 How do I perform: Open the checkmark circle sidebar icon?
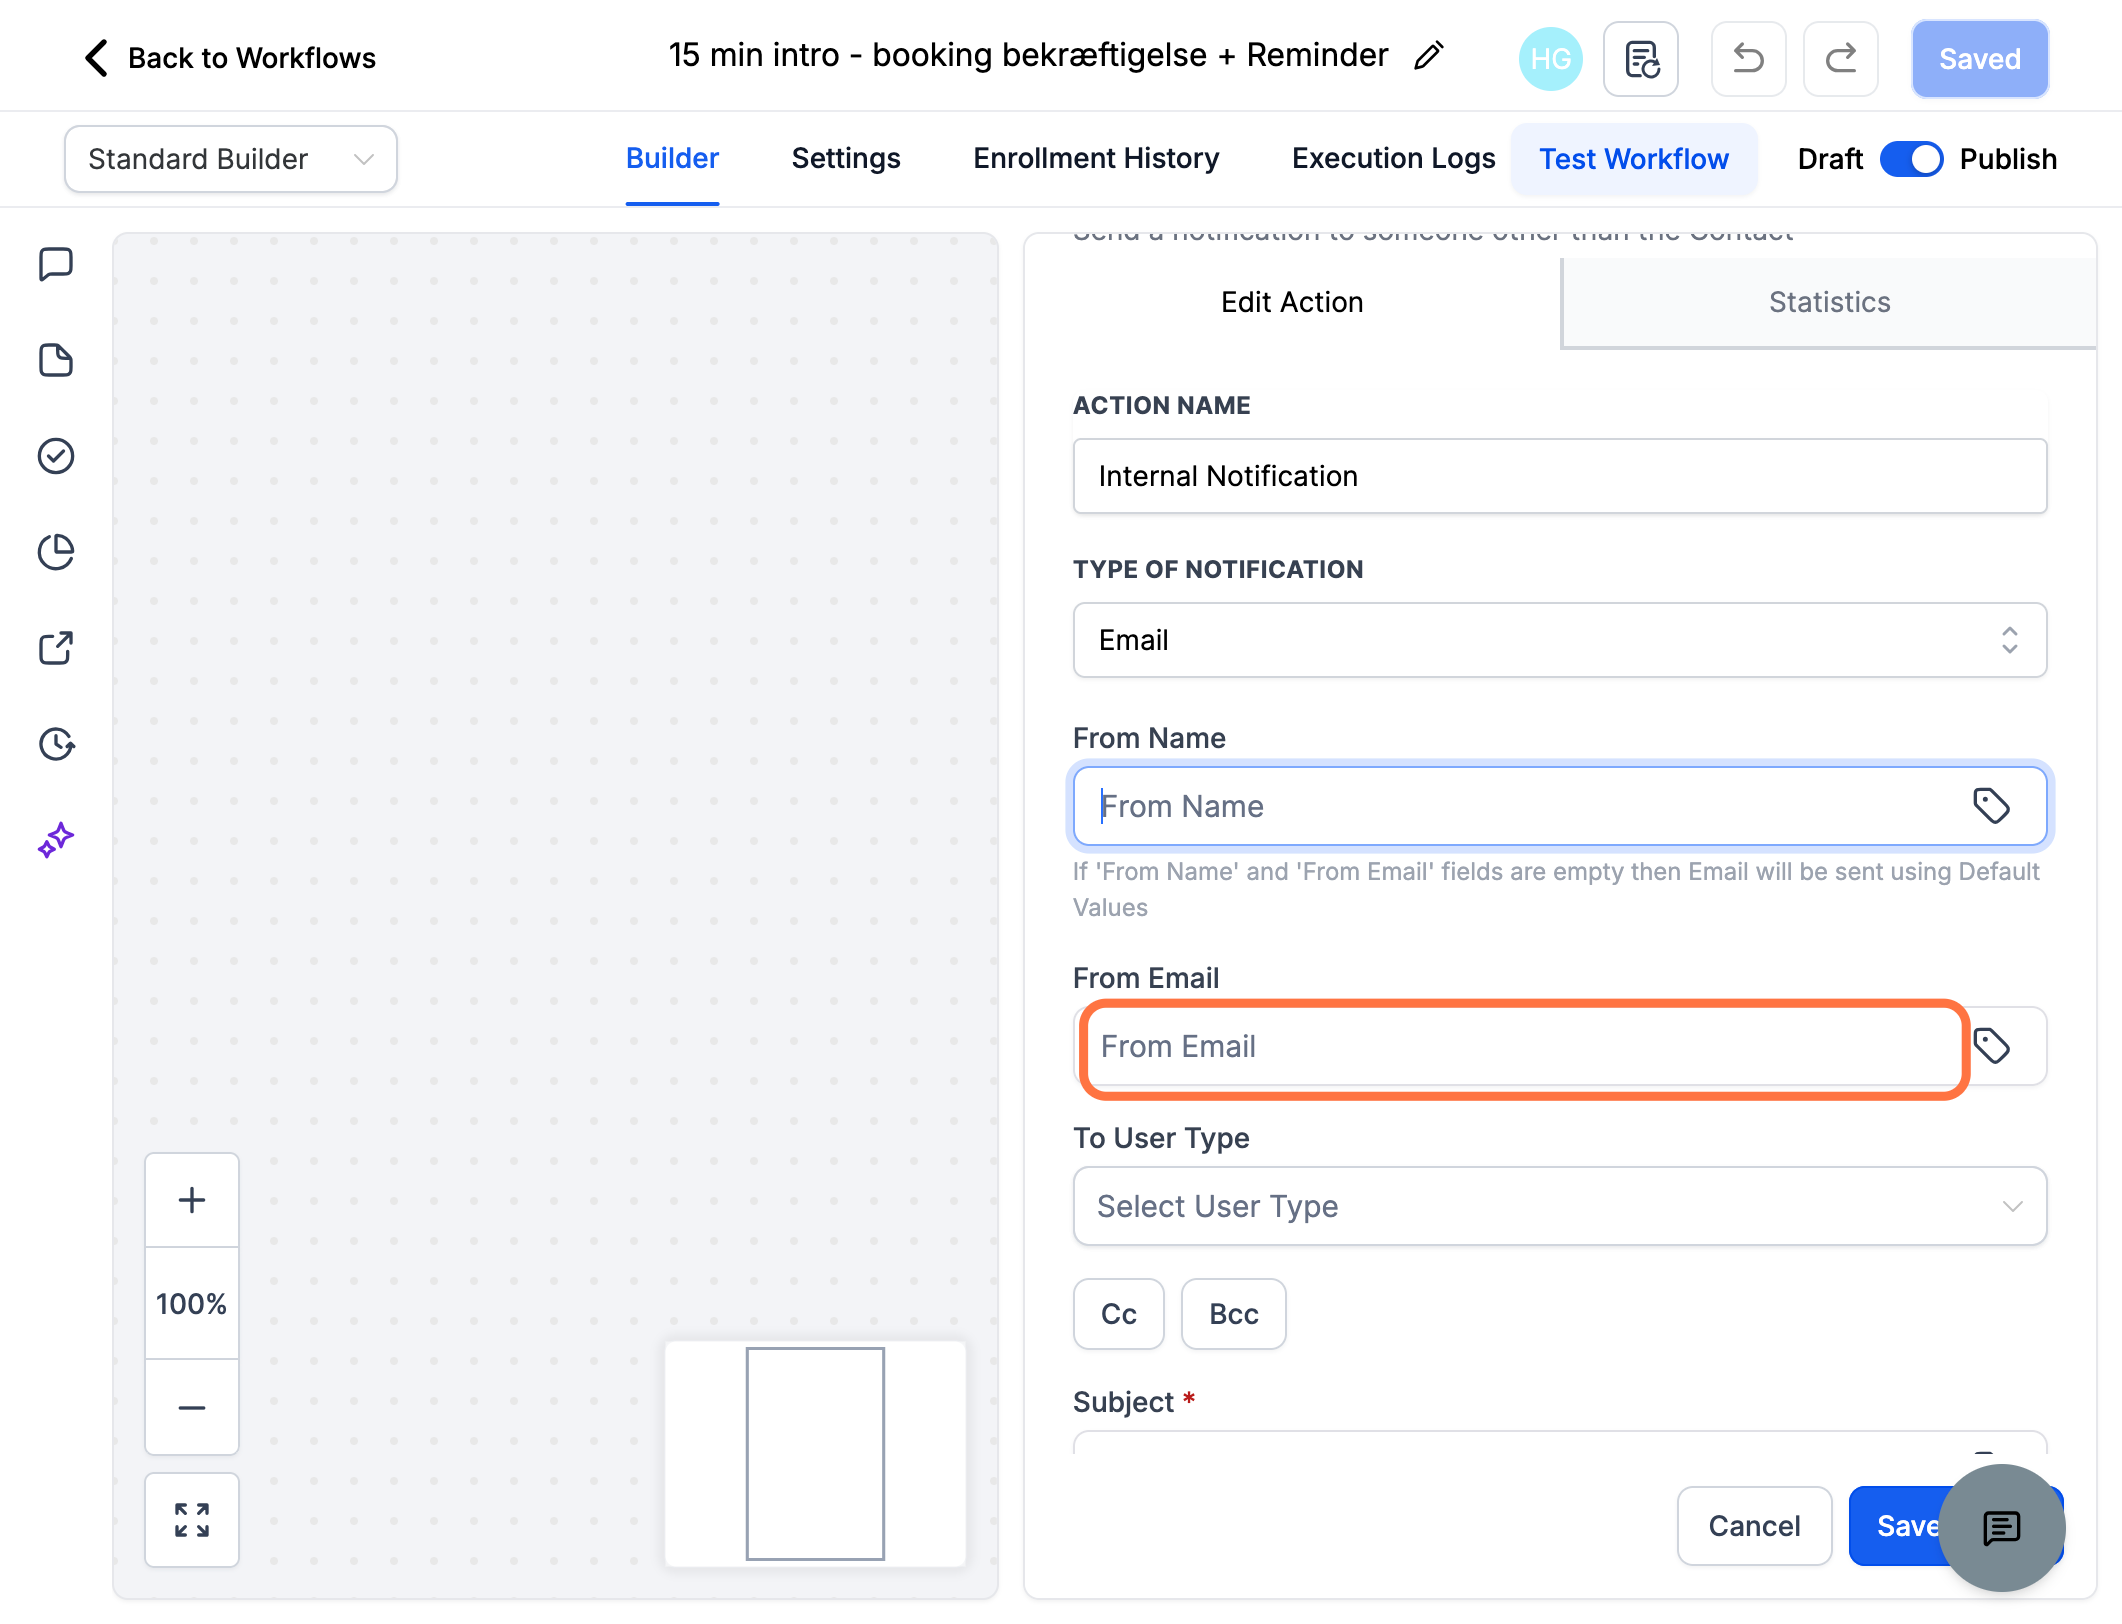[56, 456]
